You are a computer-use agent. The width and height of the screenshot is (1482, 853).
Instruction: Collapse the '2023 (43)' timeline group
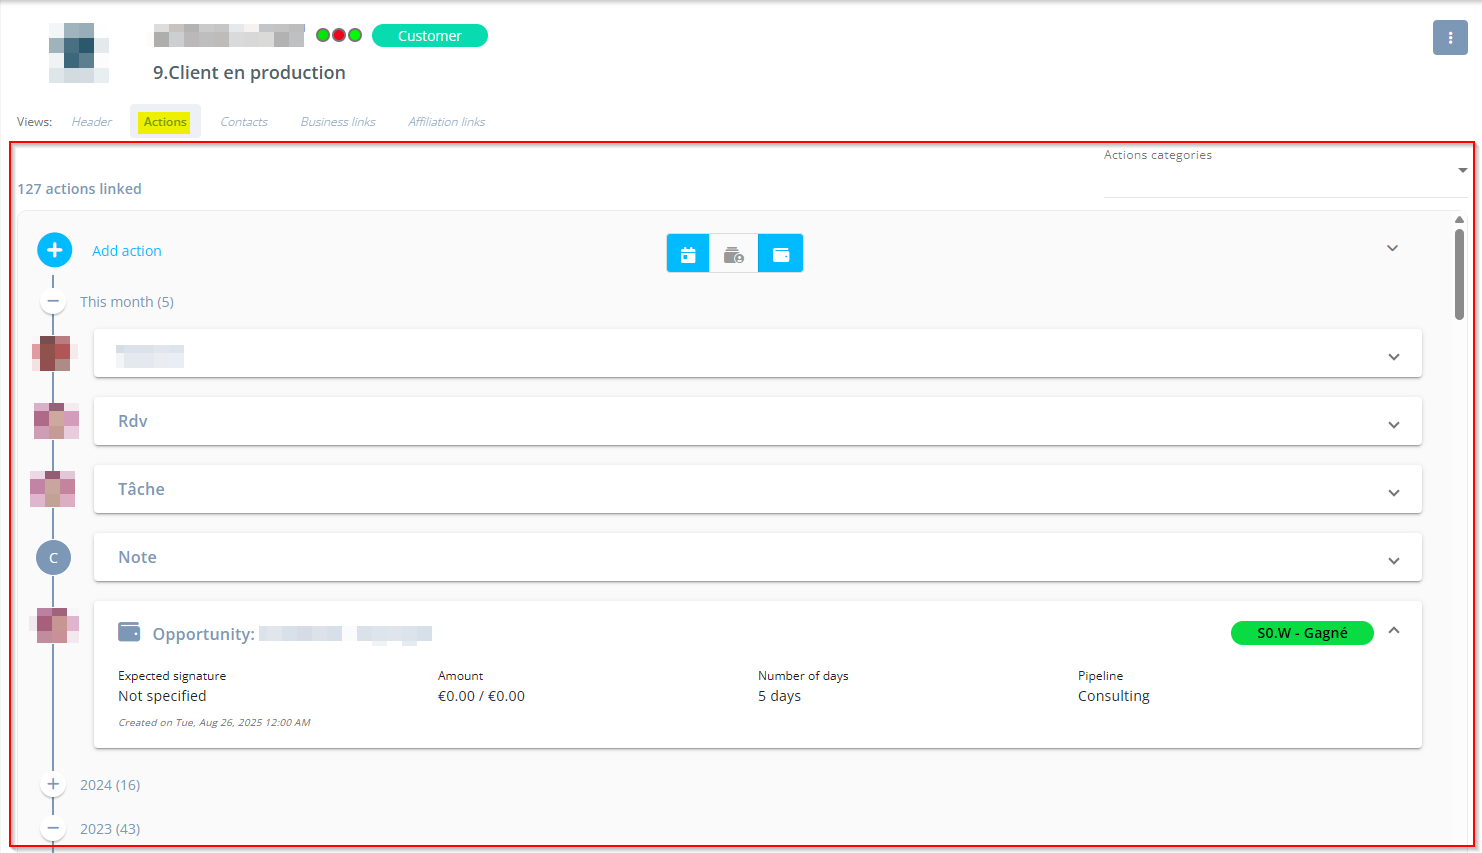(54, 828)
